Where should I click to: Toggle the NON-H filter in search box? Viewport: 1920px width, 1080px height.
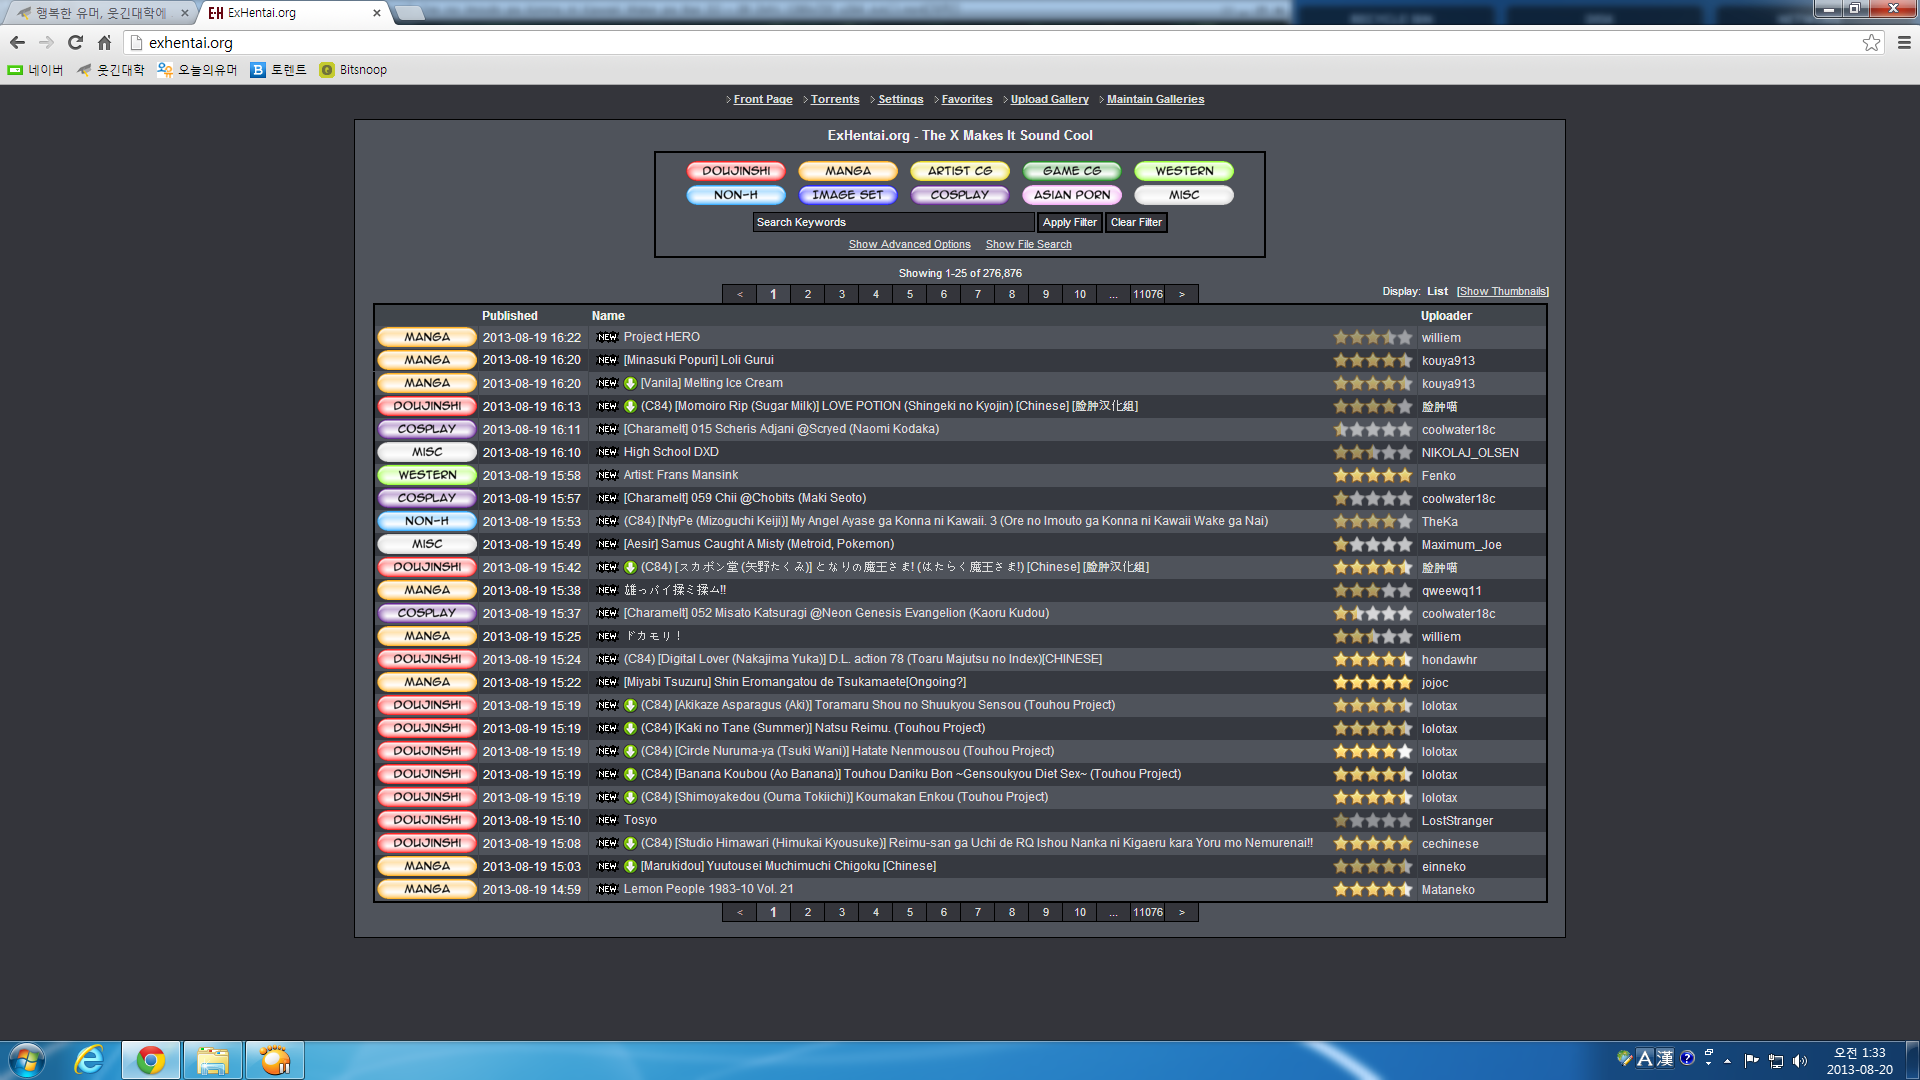click(736, 195)
